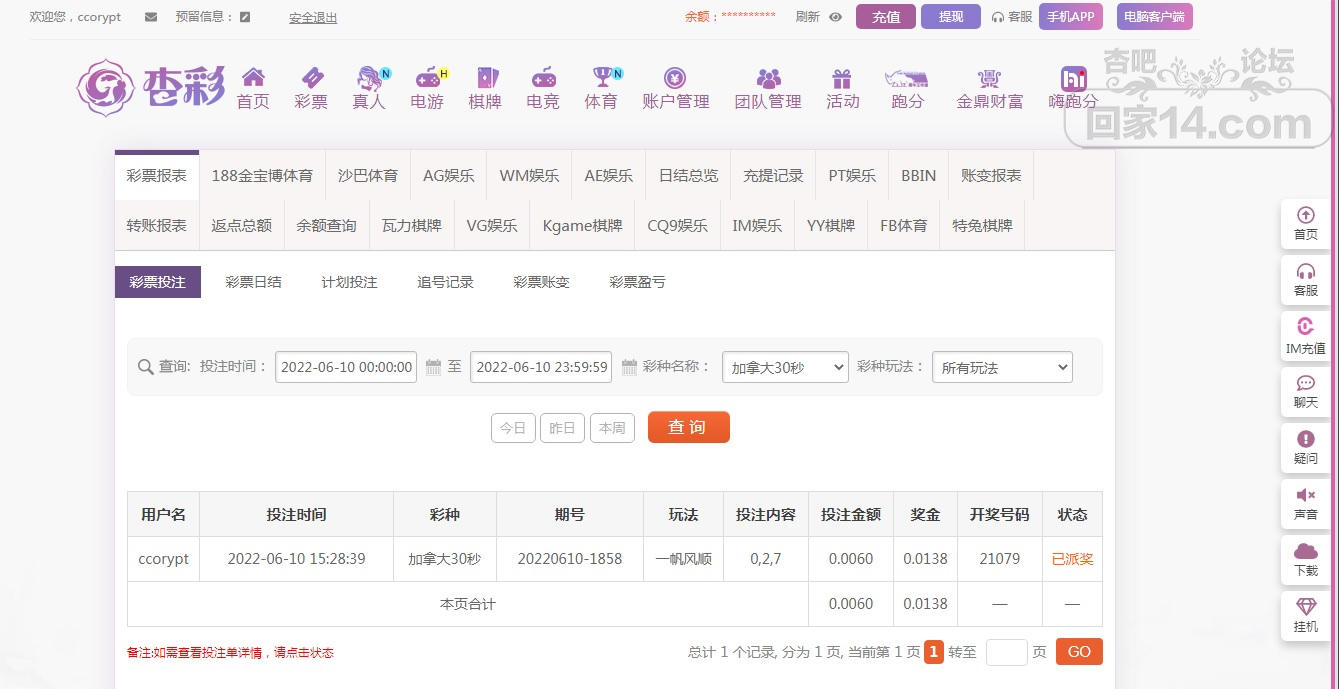Click the page number input field
Viewport: 1339px width, 689px height.
point(1006,652)
